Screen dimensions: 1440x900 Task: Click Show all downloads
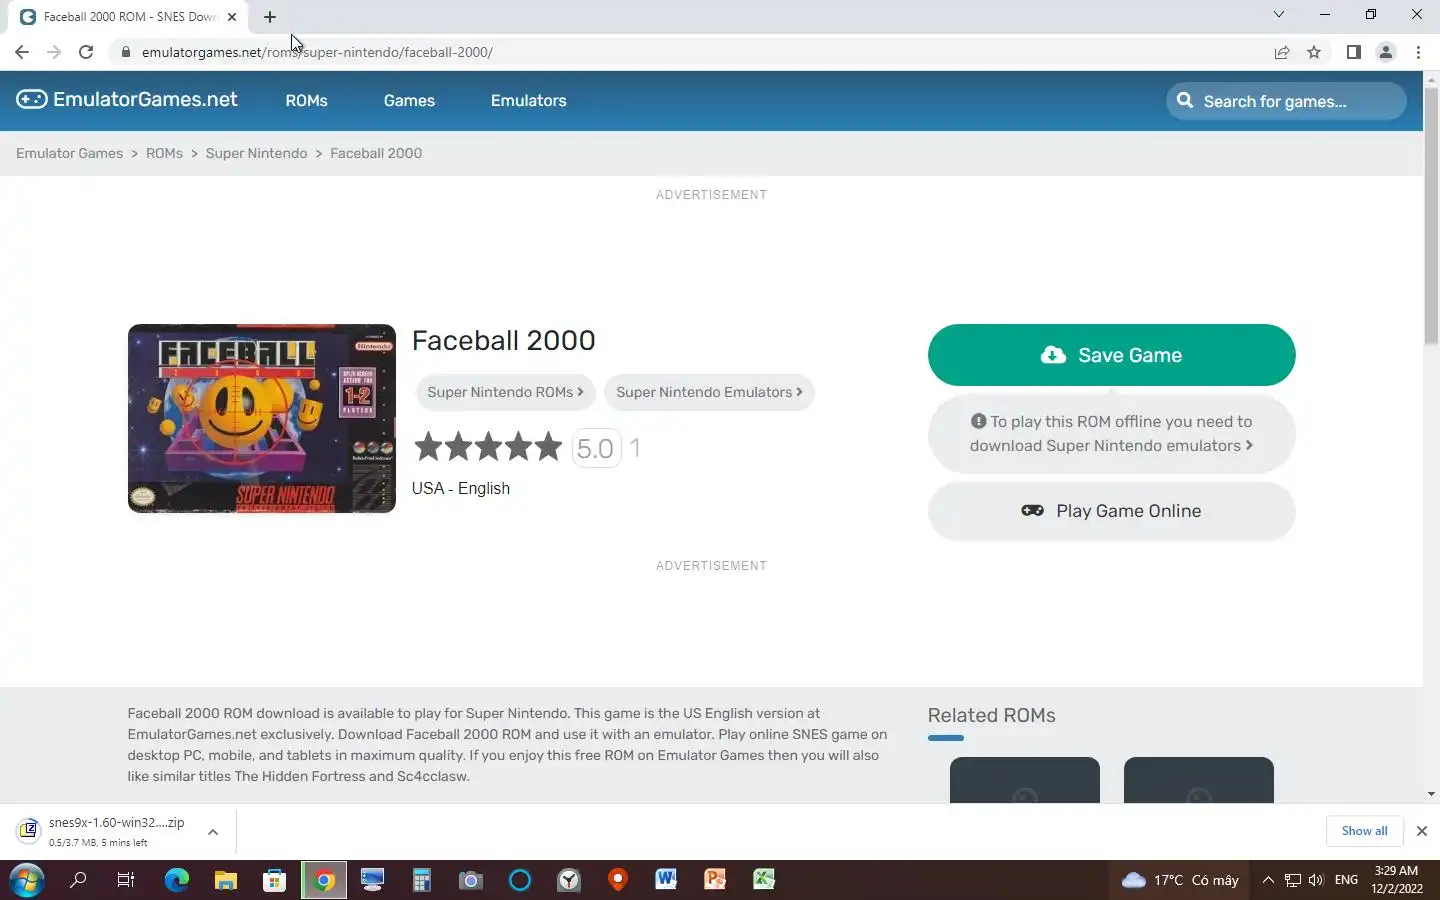click(1364, 831)
